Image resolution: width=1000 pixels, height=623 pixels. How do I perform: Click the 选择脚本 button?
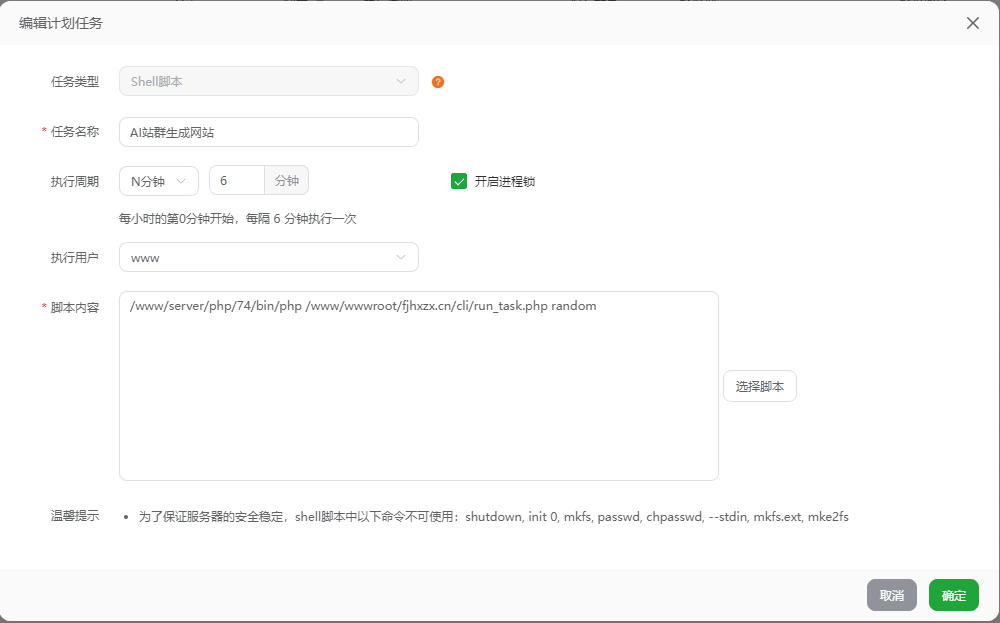[x=759, y=385]
